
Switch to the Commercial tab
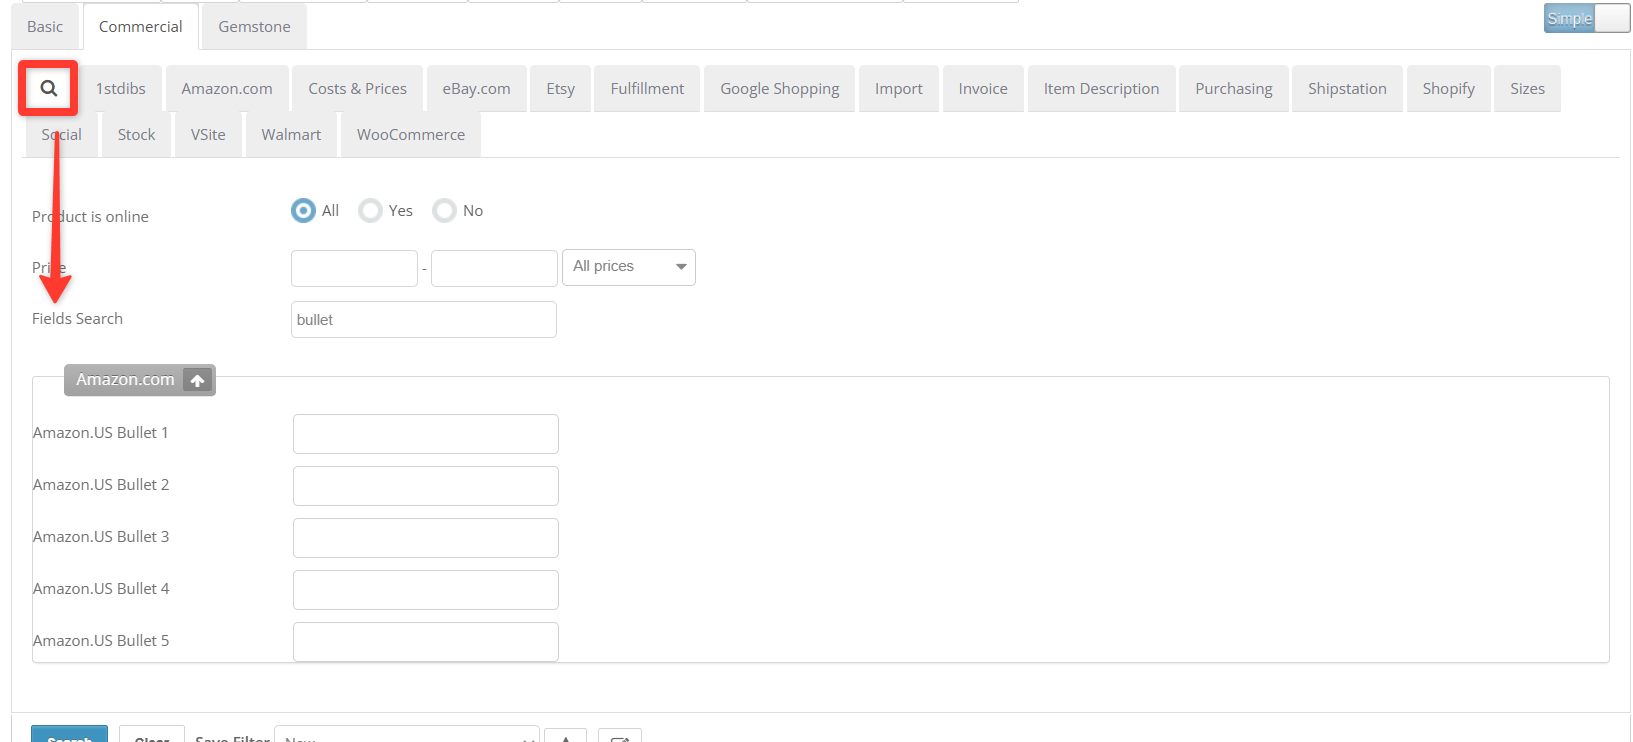click(x=140, y=27)
